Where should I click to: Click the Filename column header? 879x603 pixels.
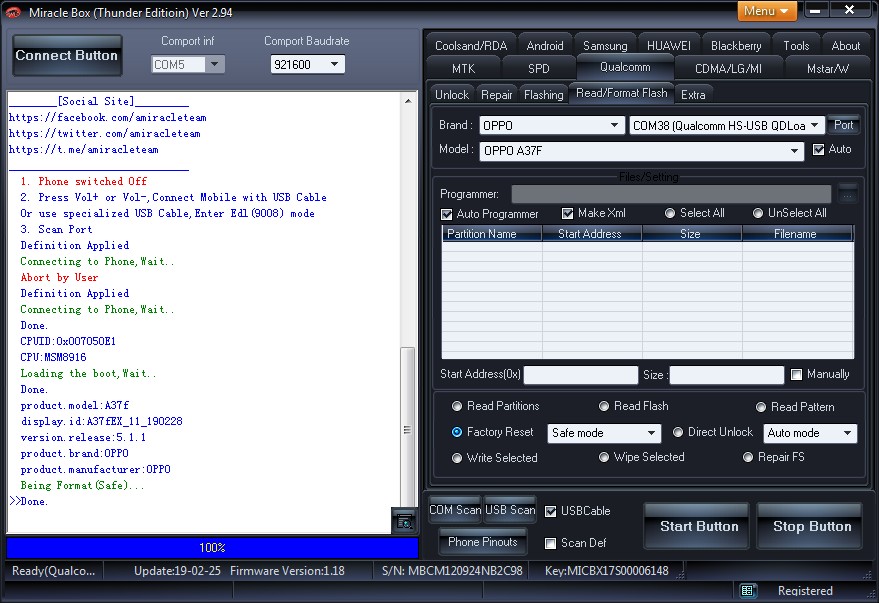point(797,234)
